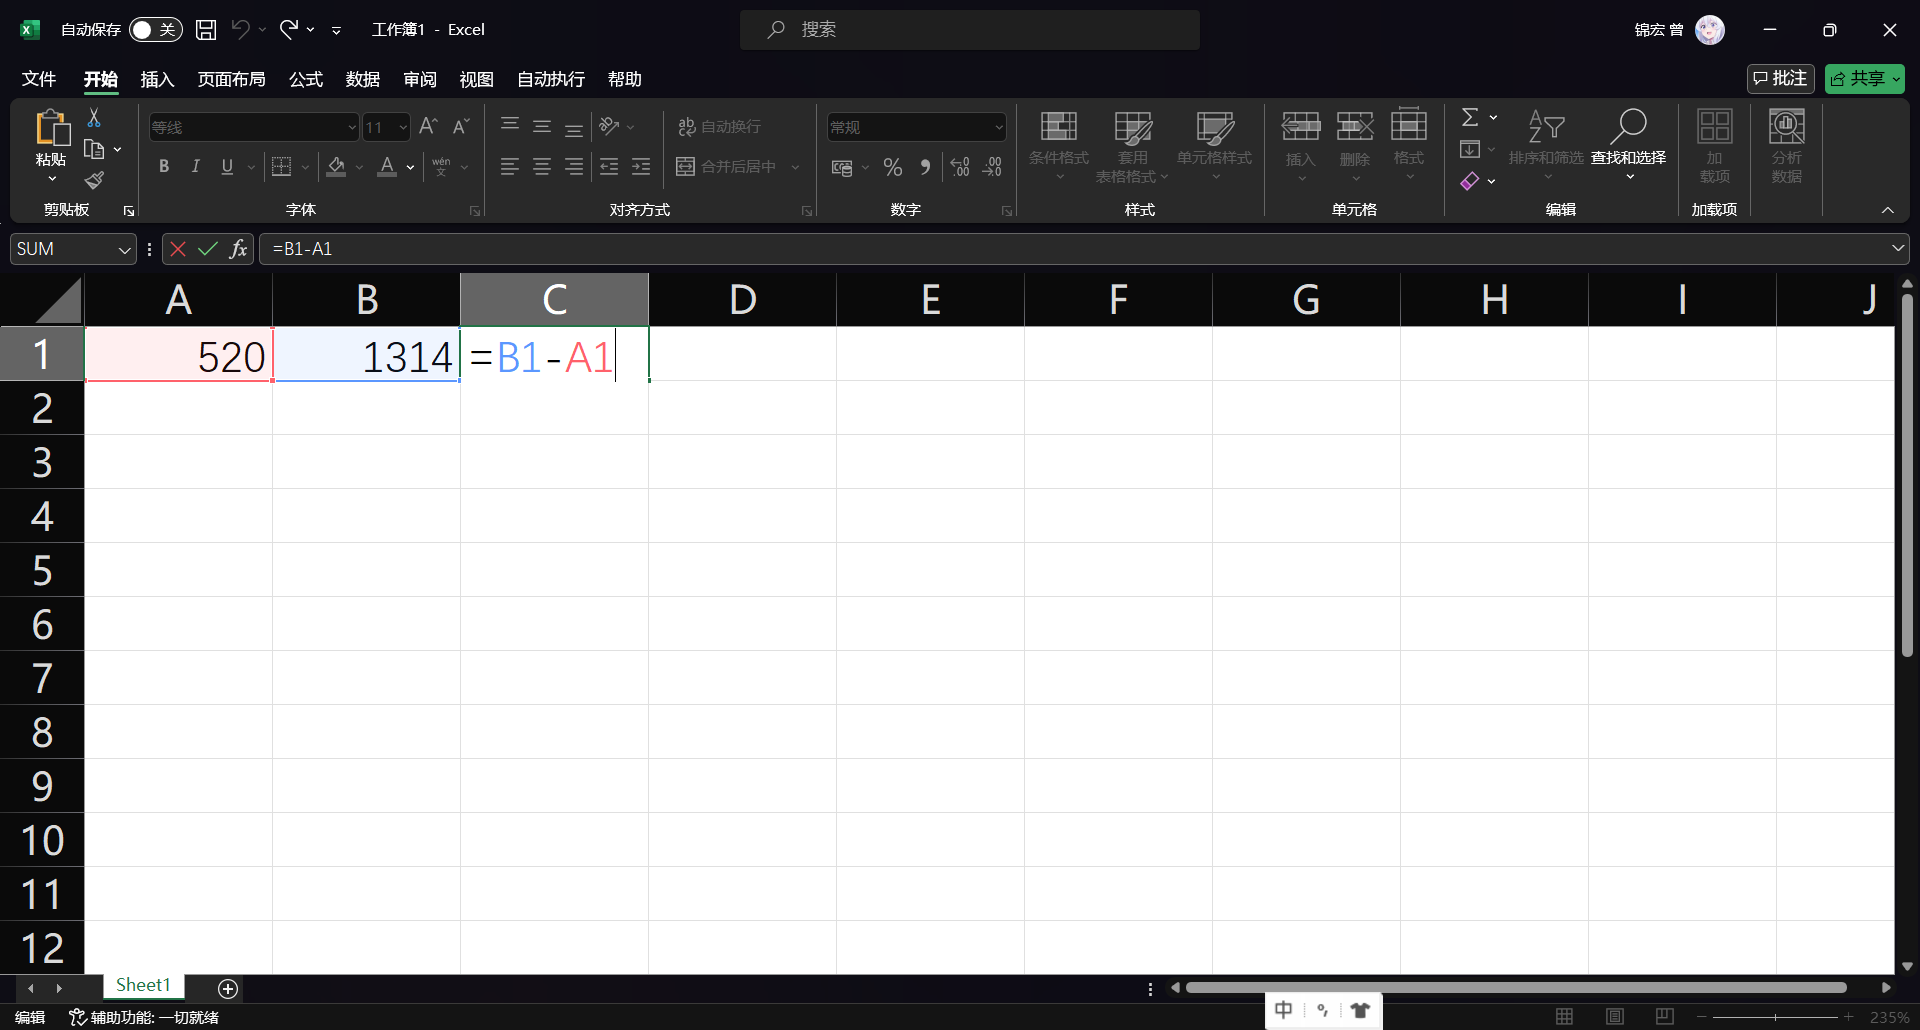The height and width of the screenshot is (1030, 1920).
Task: Click the Paste clipboard icon
Action: (51, 128)
